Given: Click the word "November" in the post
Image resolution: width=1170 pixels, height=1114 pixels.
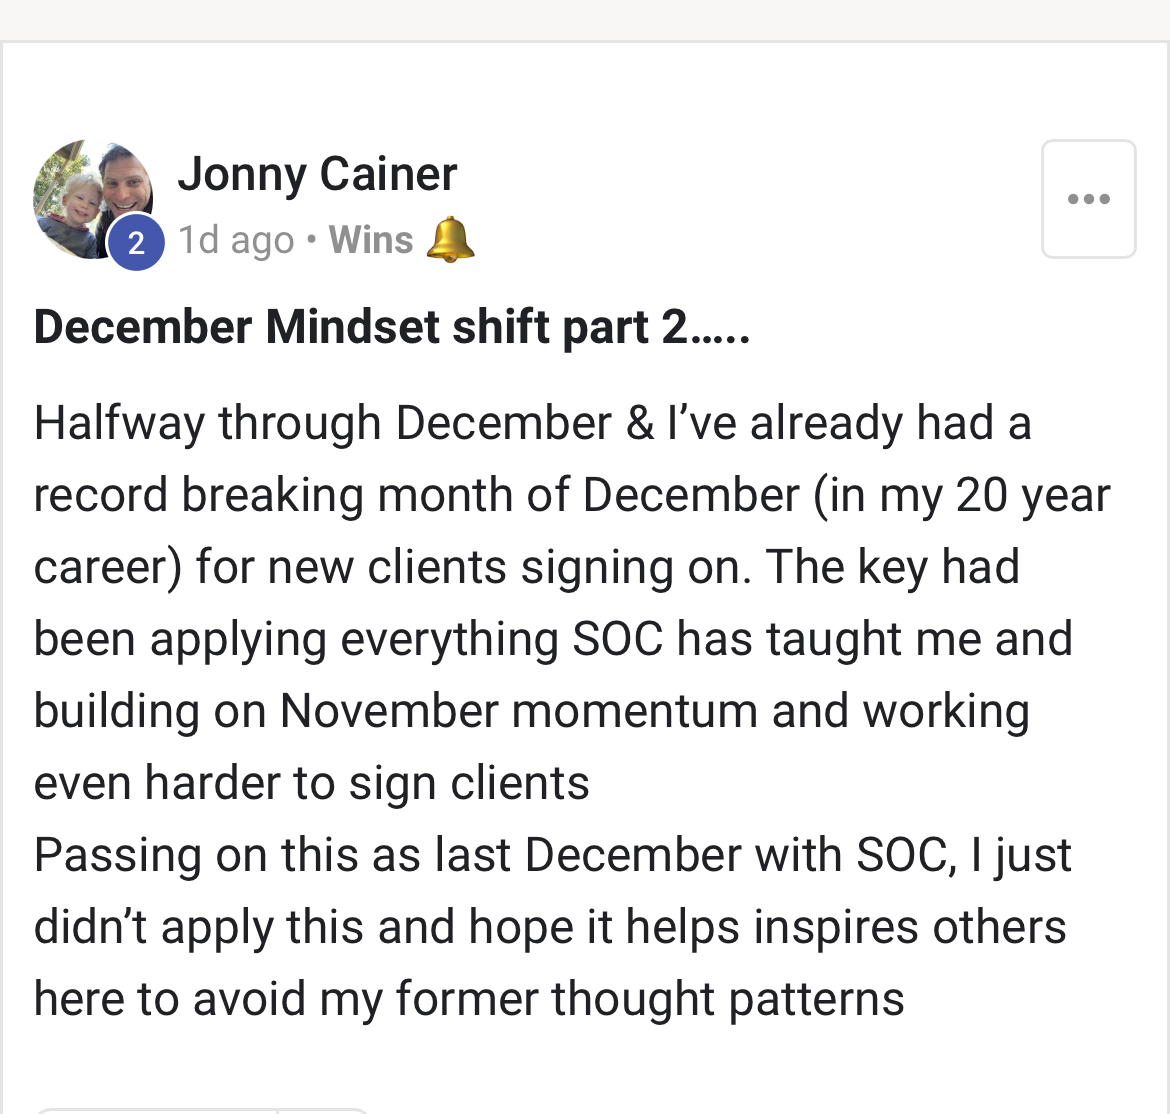Looking at the screenshot, I should pos(389,711).
